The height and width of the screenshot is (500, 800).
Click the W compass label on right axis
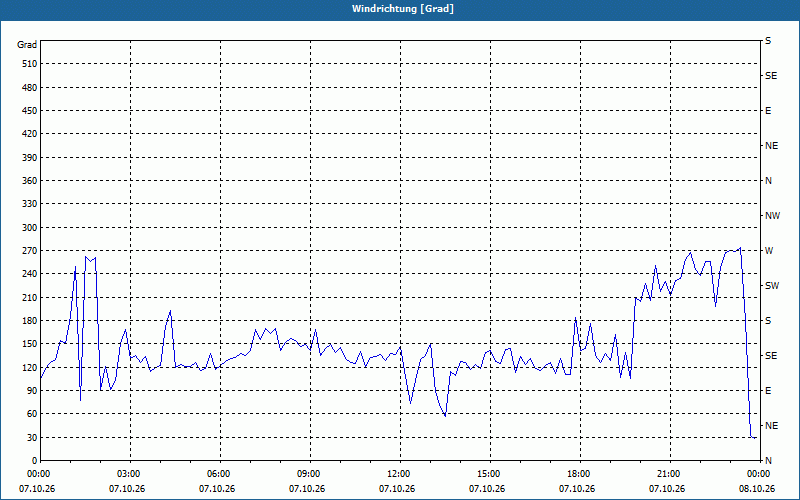[x=769, y=251]
